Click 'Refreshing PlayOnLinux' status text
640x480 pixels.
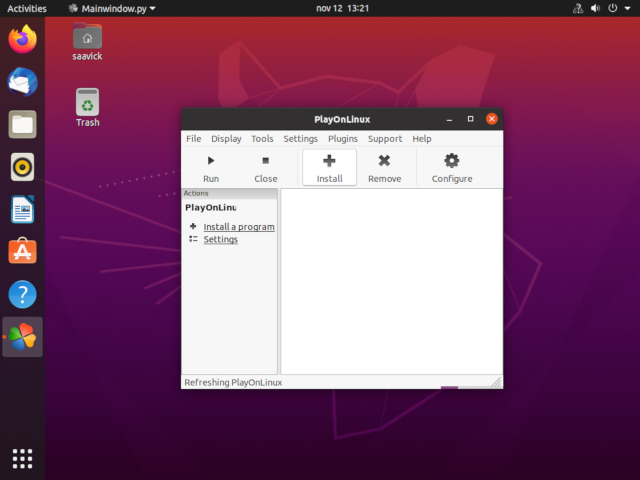tap(233, 382)
